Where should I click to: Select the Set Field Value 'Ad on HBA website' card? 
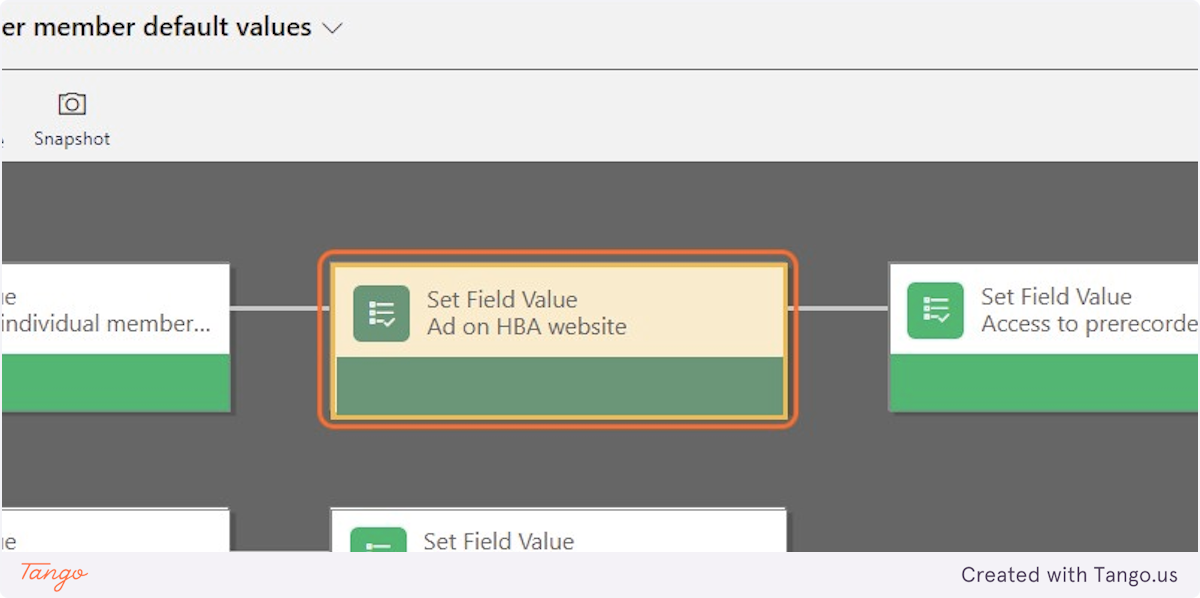tap(558, 340)
